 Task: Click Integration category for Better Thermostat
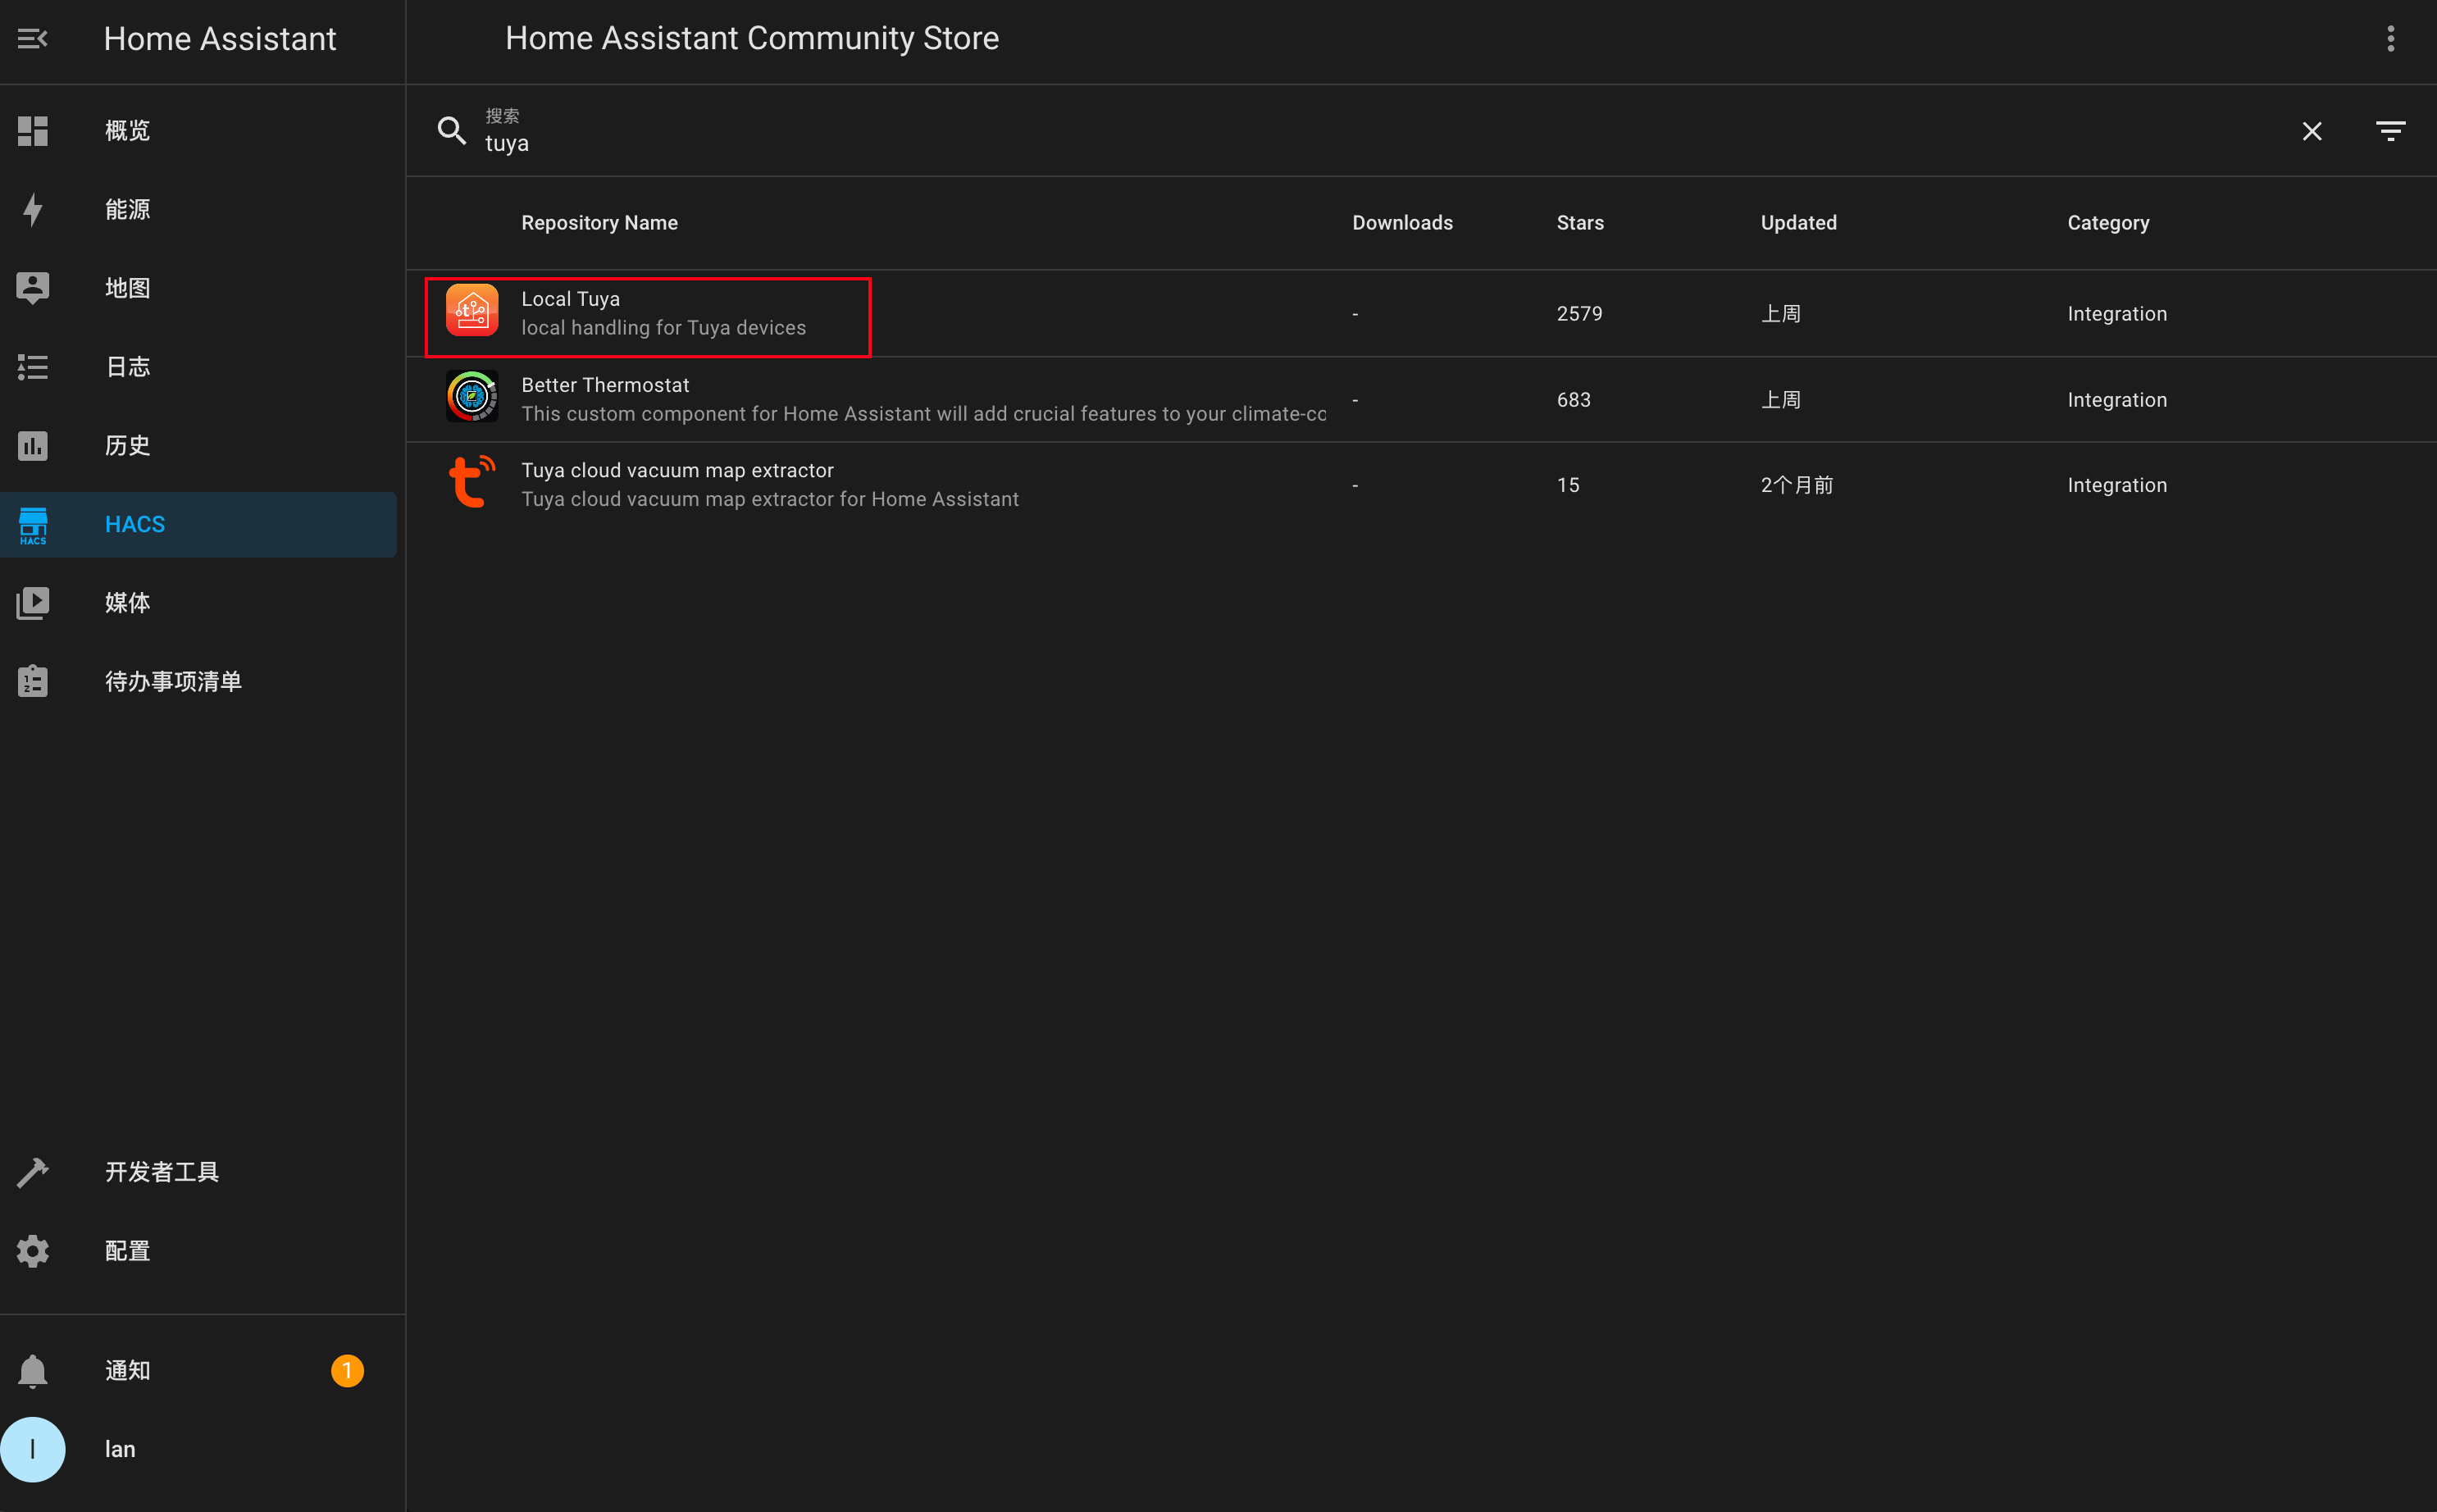2117,400
